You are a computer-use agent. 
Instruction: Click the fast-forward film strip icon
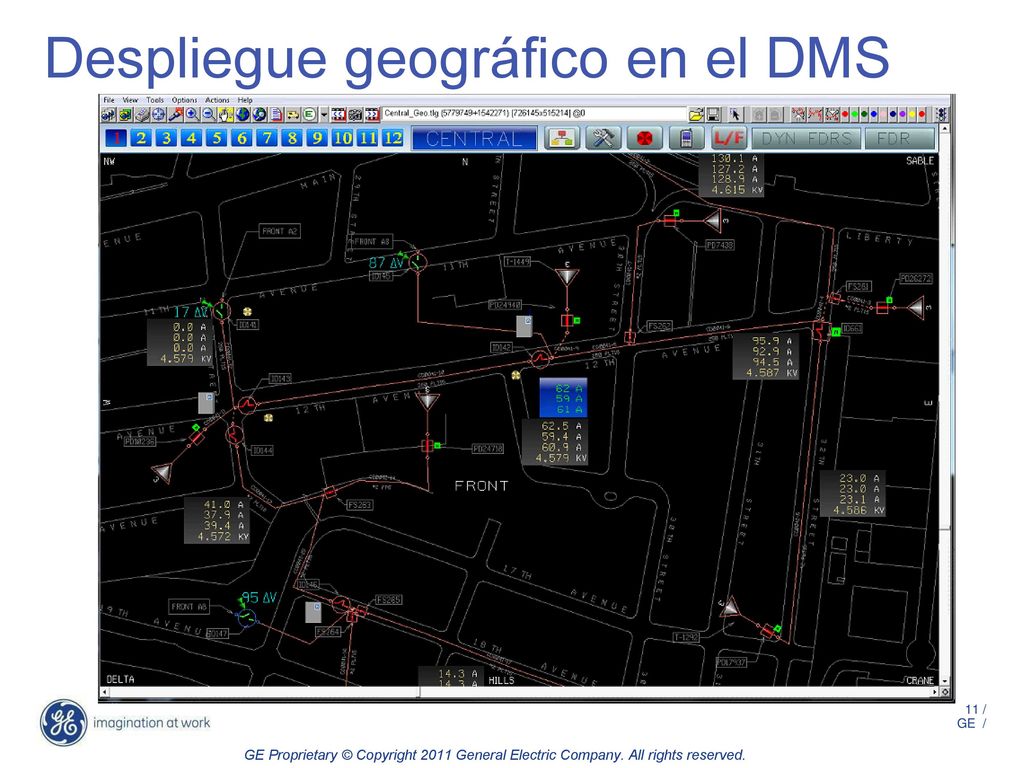pyautogui.click(x=372, y=115)
